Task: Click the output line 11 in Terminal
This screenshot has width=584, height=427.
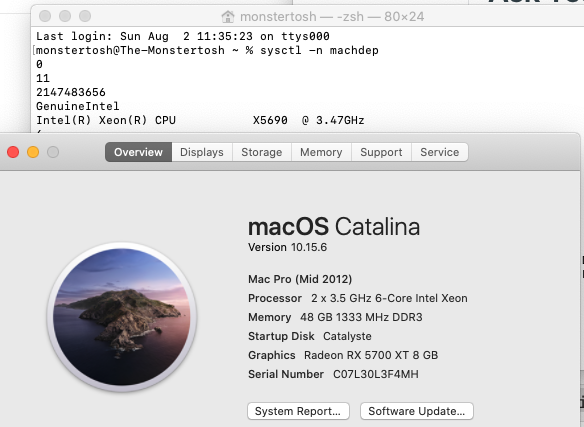Action: (x=42, y=78)
